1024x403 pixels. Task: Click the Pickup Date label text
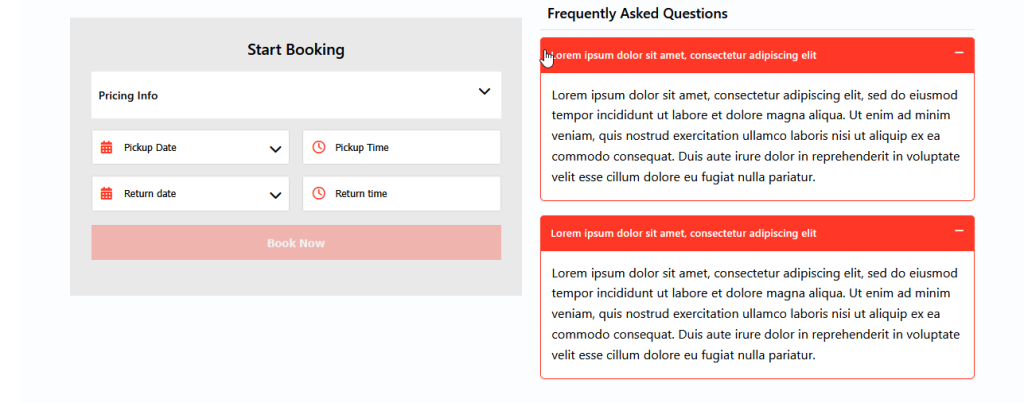pyautogui.click(x=150, y=148)
